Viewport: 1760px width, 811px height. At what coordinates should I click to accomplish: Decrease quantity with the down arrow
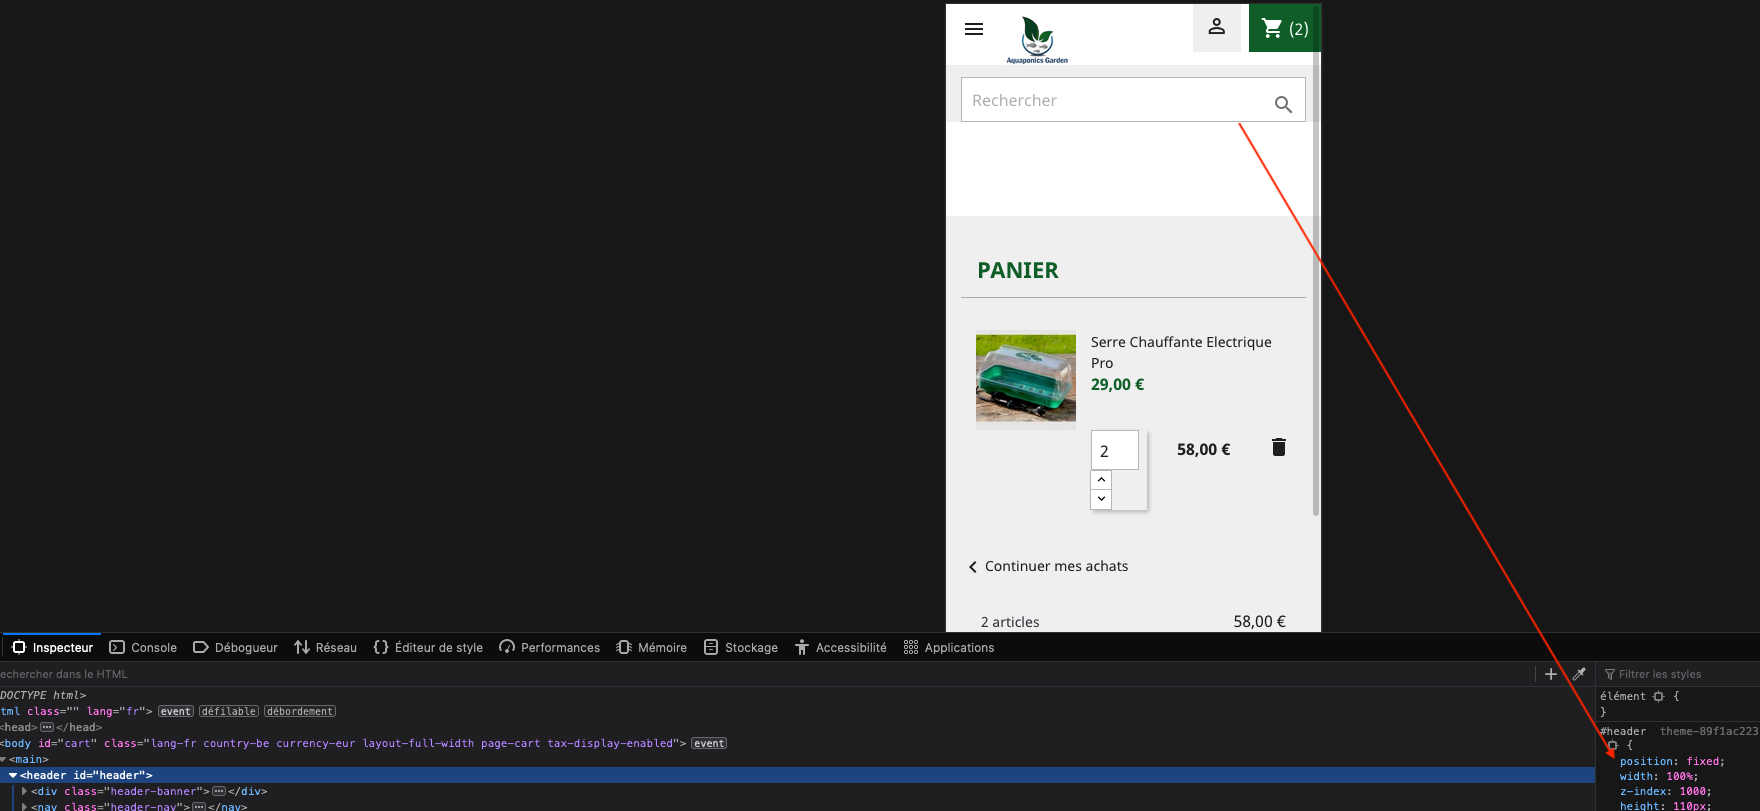click(1101, 499)
